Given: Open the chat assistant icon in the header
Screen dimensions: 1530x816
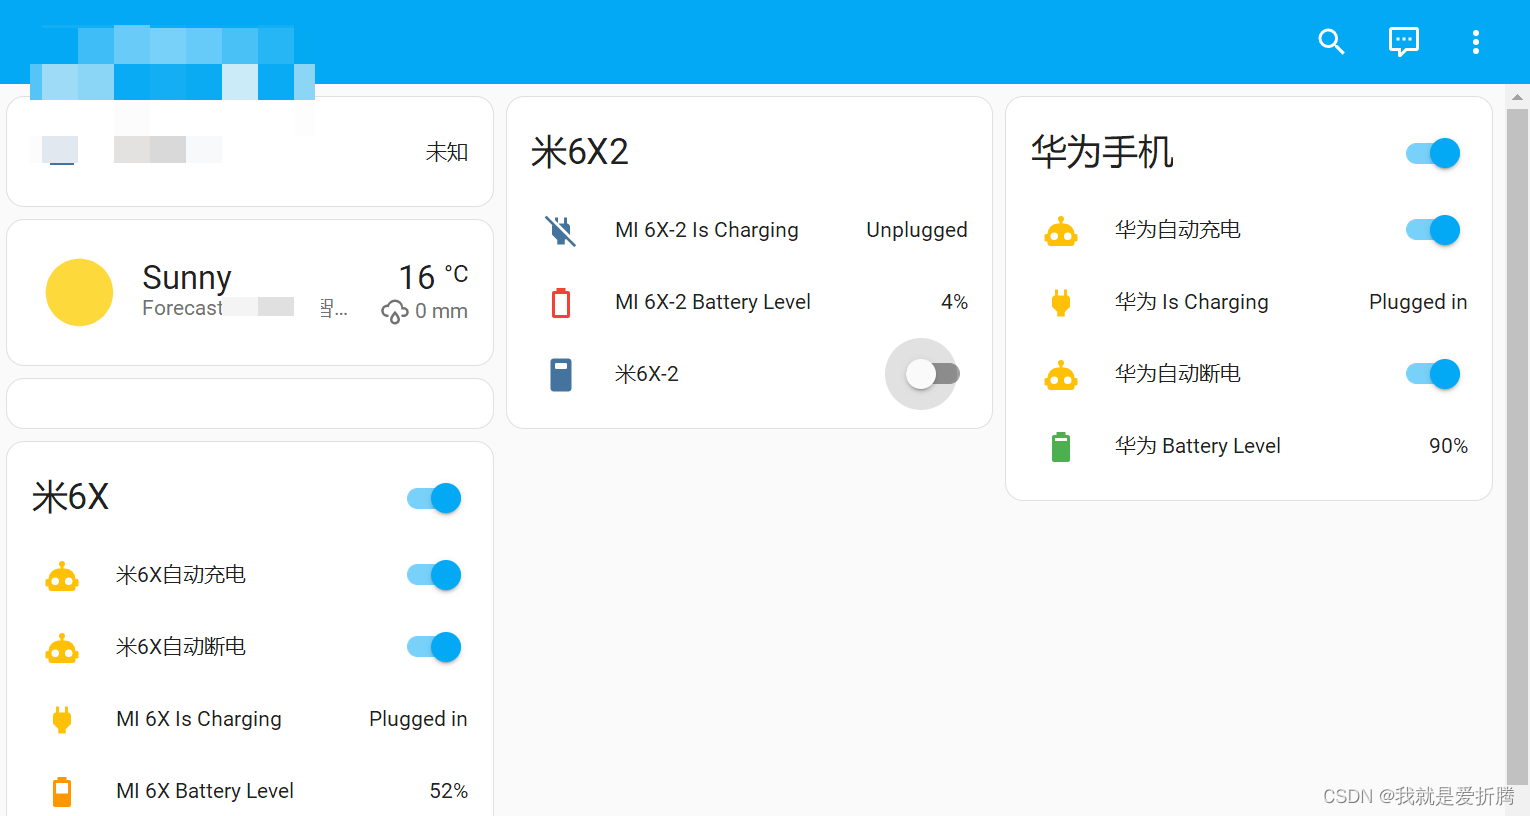Looking at the screenshot, I should point(1404,41).
